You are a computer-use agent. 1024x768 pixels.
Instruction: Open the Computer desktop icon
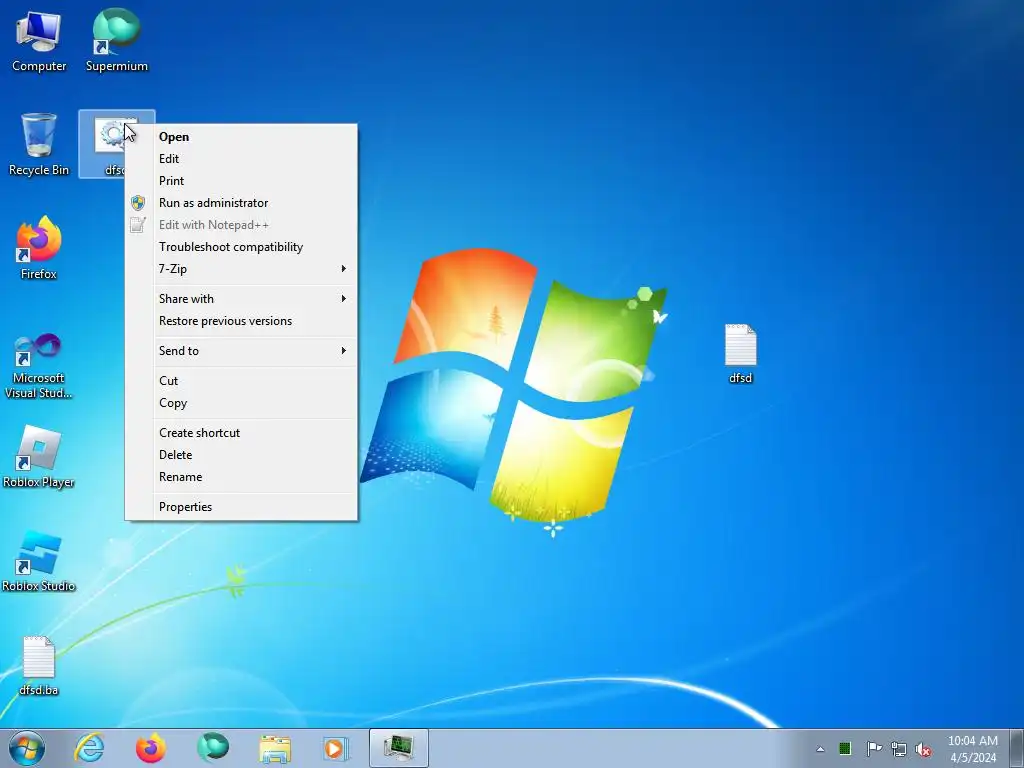click(39, 41)
